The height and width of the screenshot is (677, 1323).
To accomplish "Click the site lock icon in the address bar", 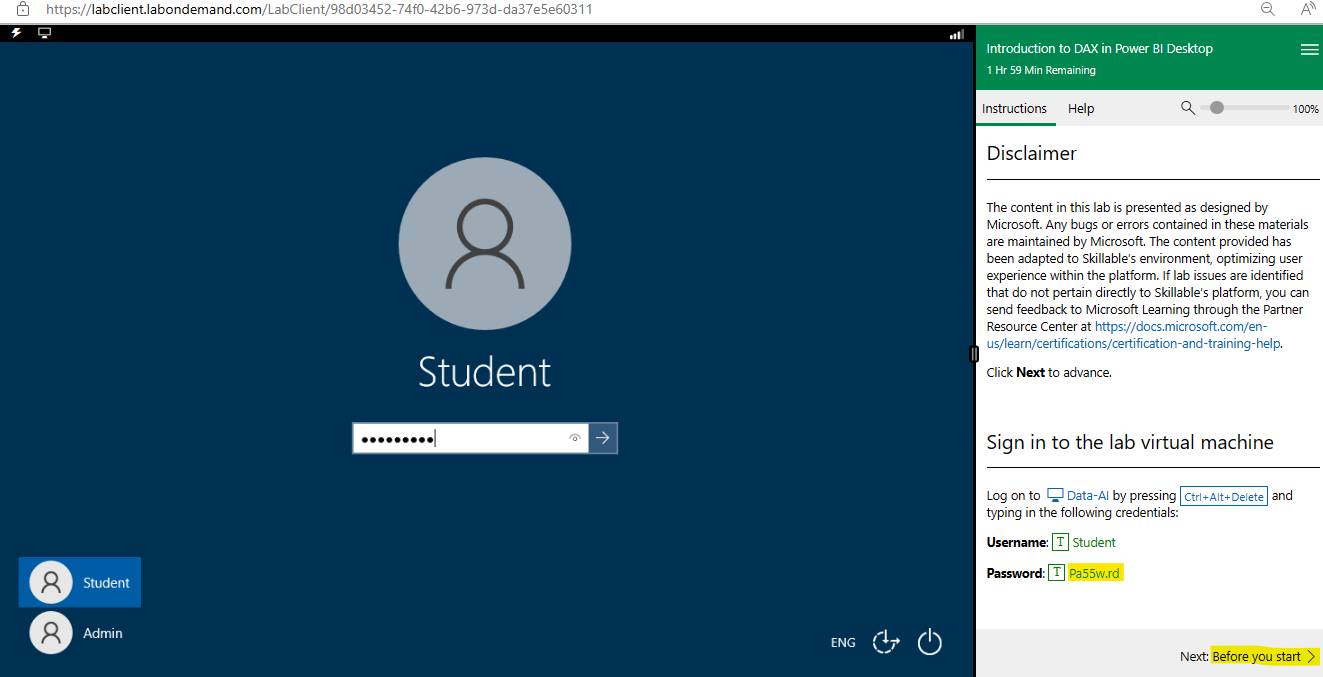I will 23,9.
